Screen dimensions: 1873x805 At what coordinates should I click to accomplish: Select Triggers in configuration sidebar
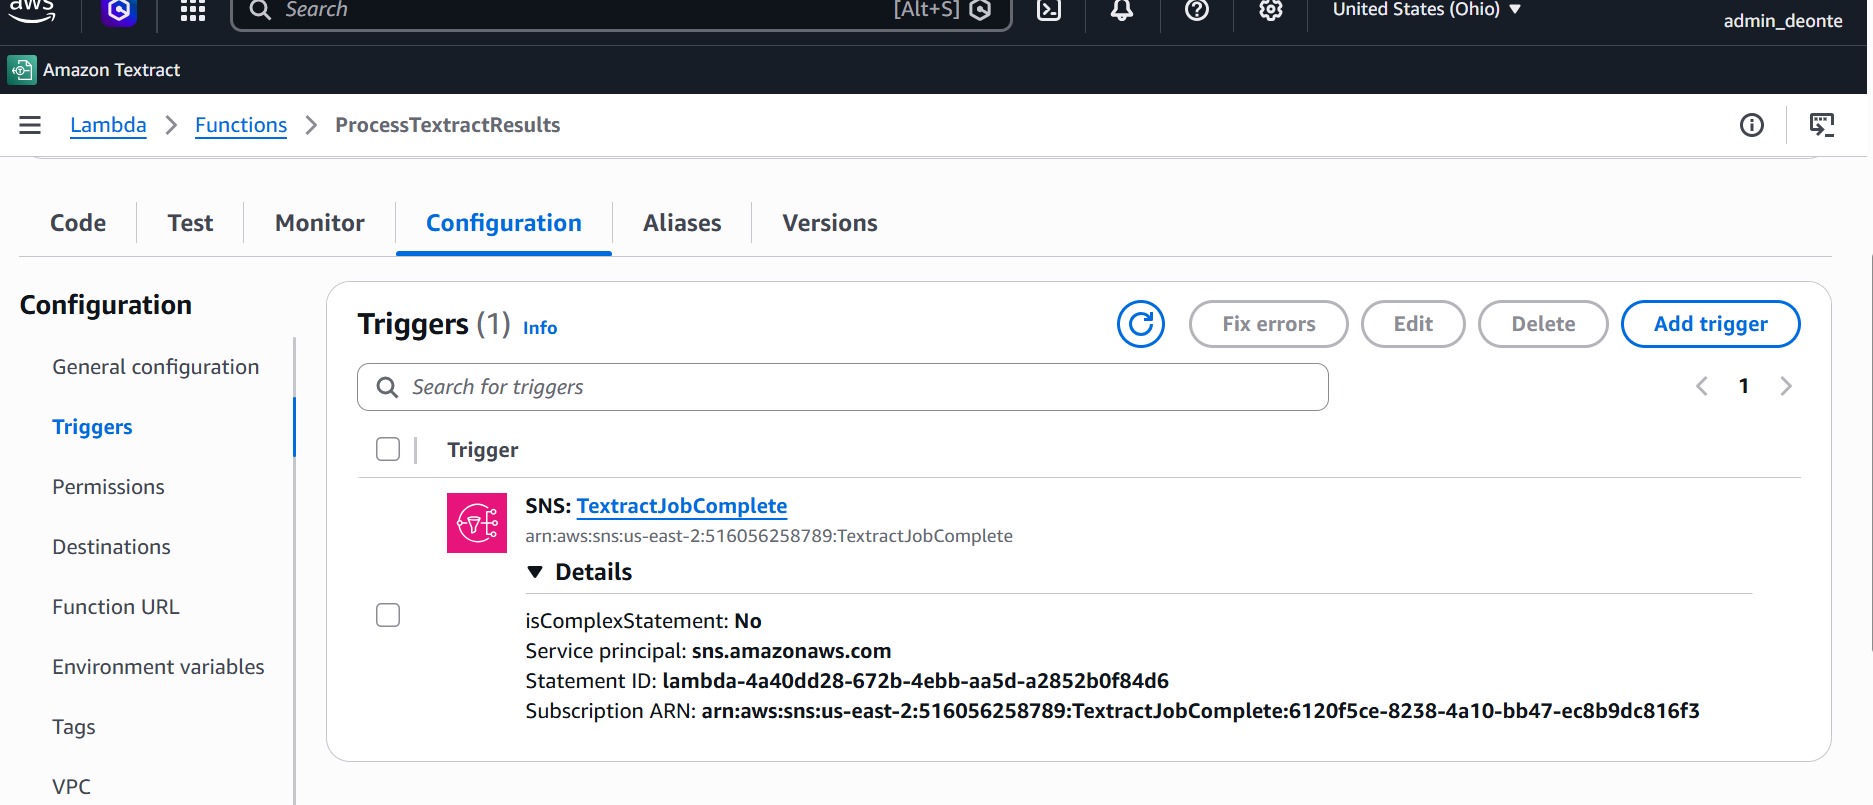92,427
